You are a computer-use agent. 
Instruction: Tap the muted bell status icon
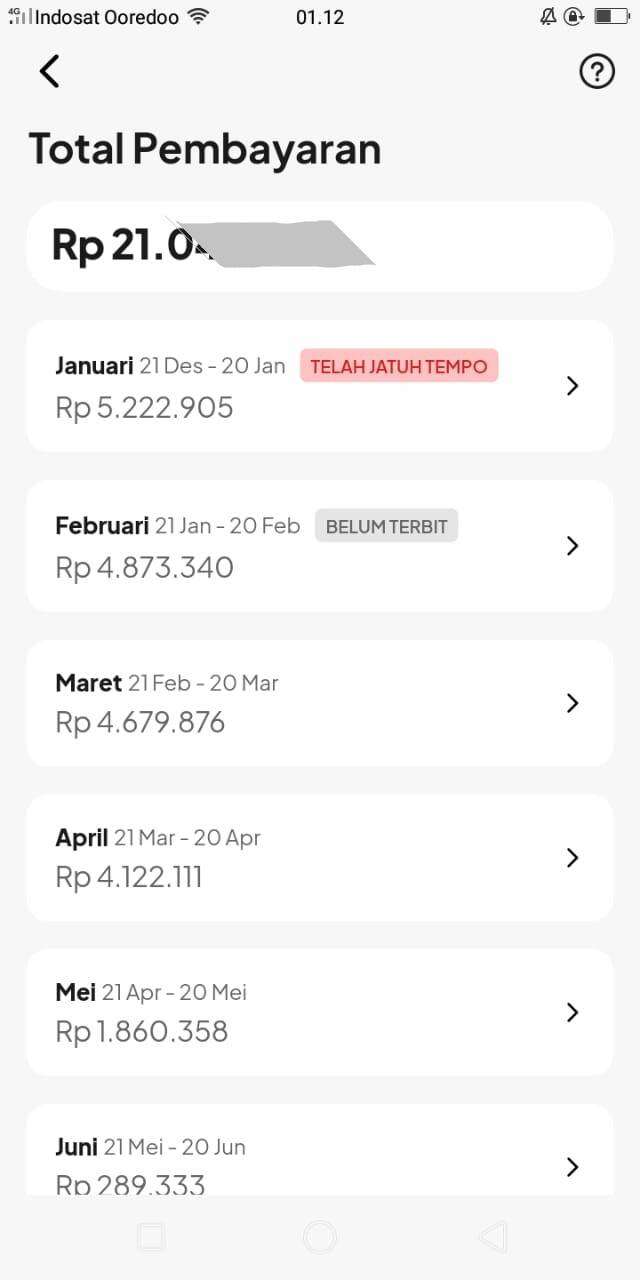(x=548, y=17)
